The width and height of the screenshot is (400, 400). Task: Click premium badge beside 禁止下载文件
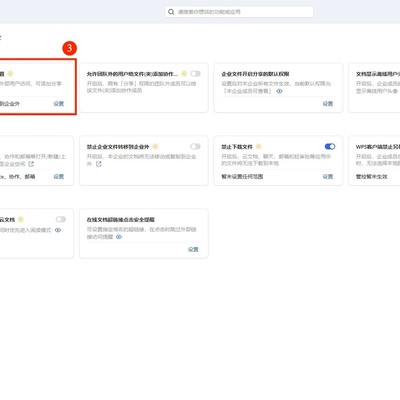(259, 146)
